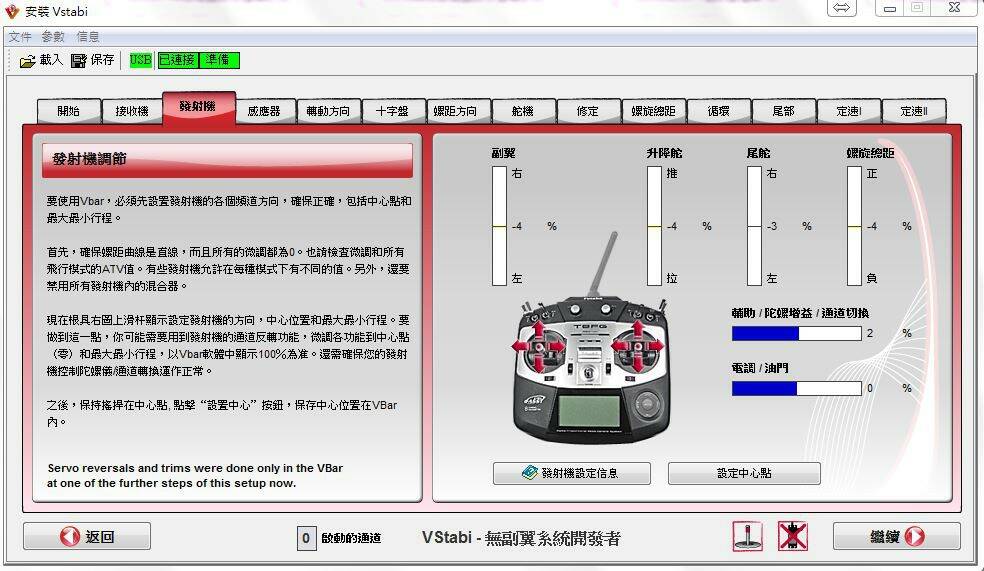Click the 副翼 aileron channel bar
This screenshot has height=571, width=984.
(499, 226)
